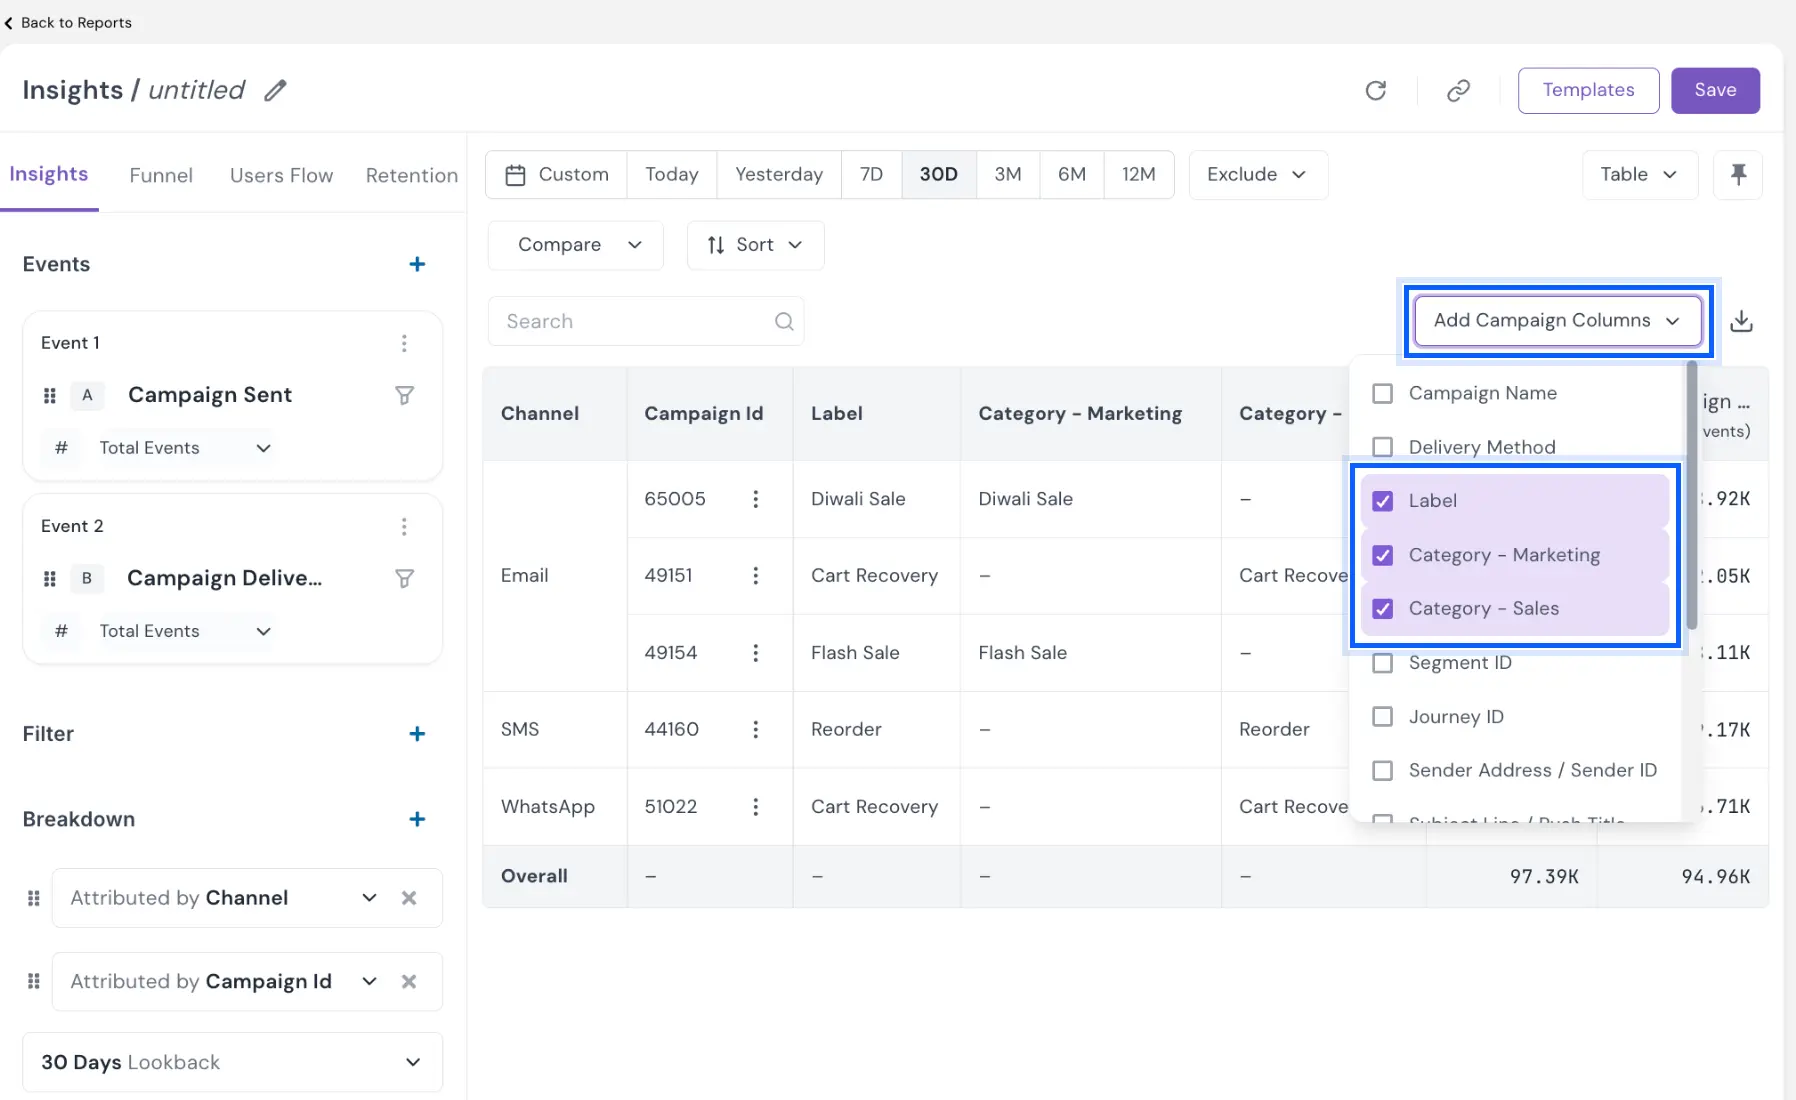Open the Event 1 Total Events dropdown

click(x=185, y=448)
